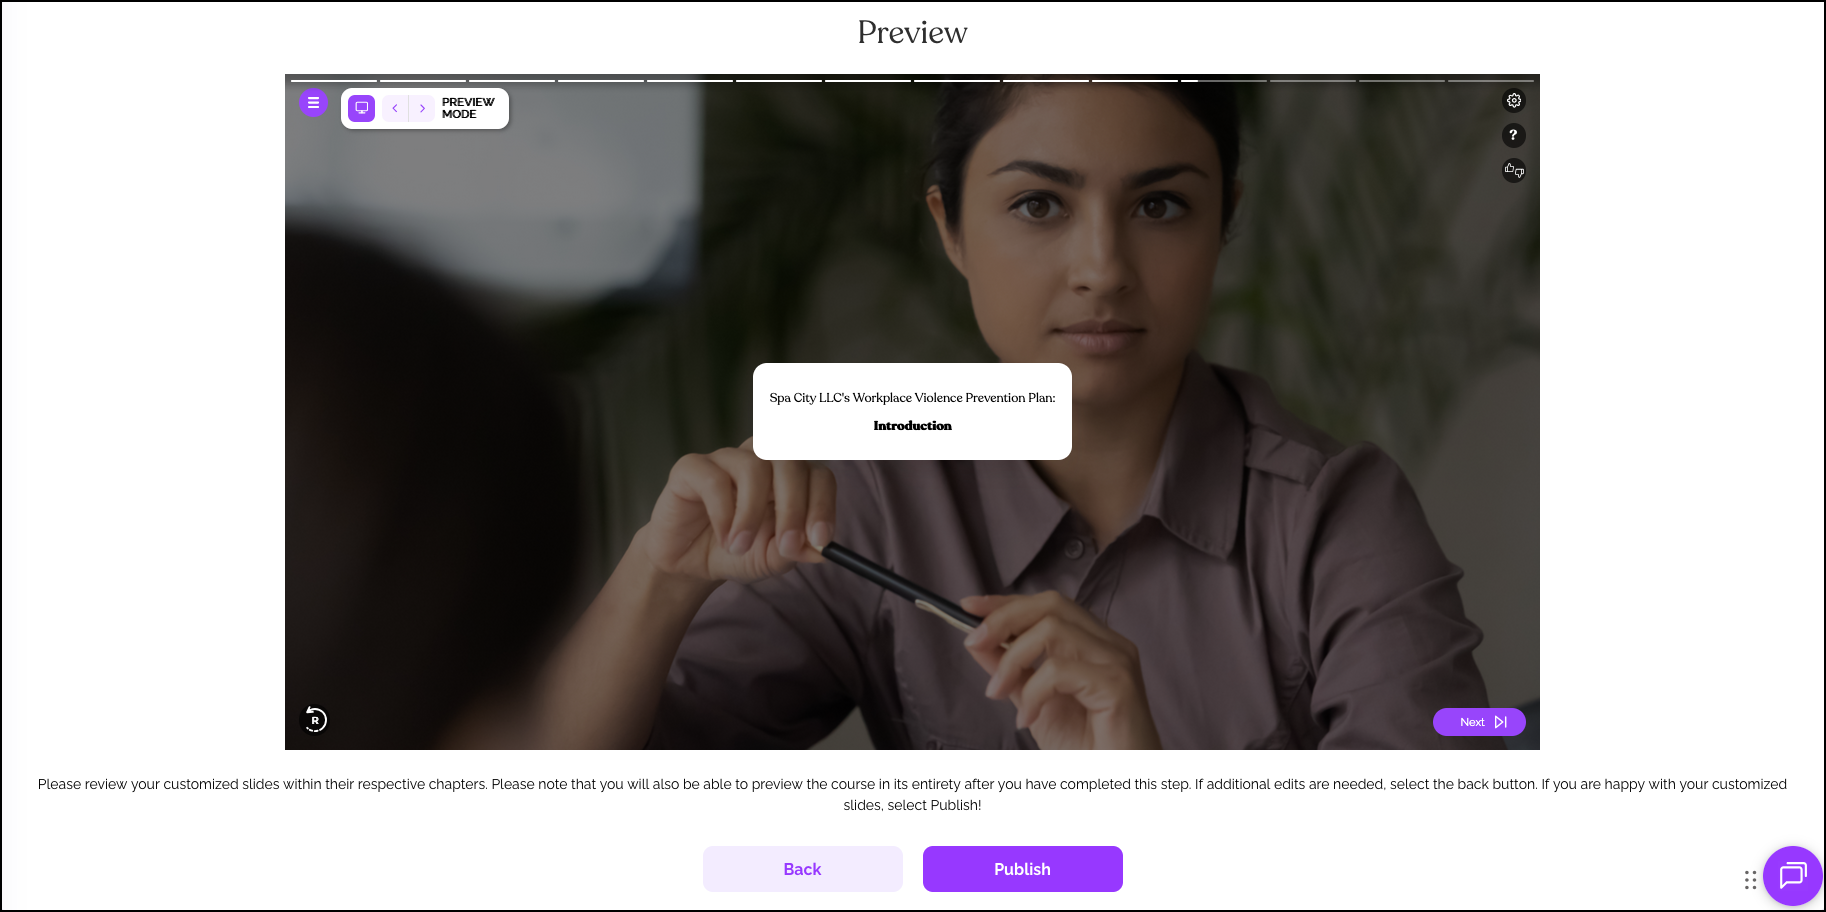The height and width of the screenshot is (912, 1826).
Task: Click the Next button on slide
Action: 1479,722
